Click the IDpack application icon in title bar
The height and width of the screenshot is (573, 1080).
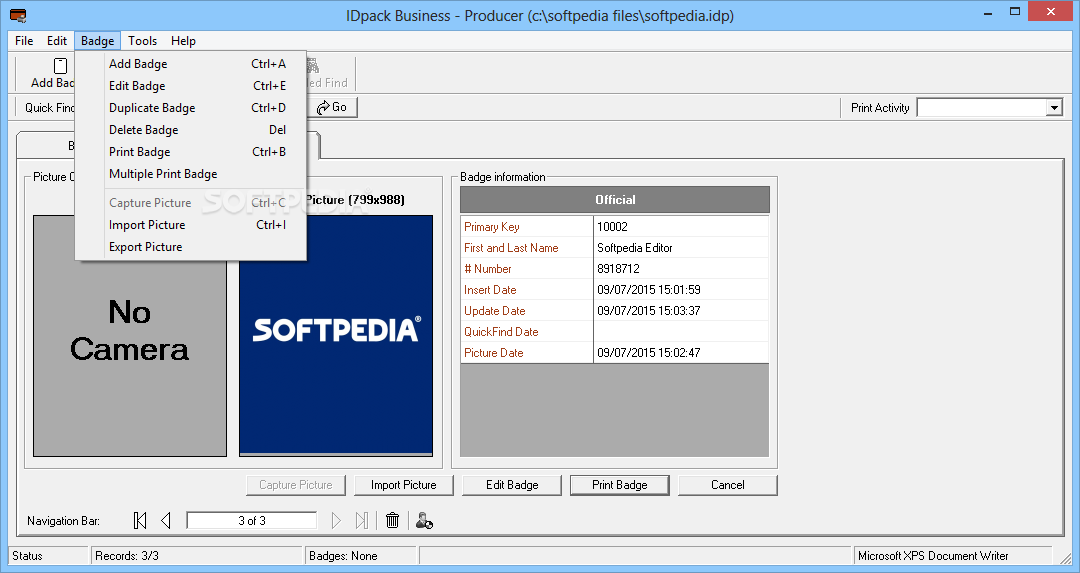19,15
